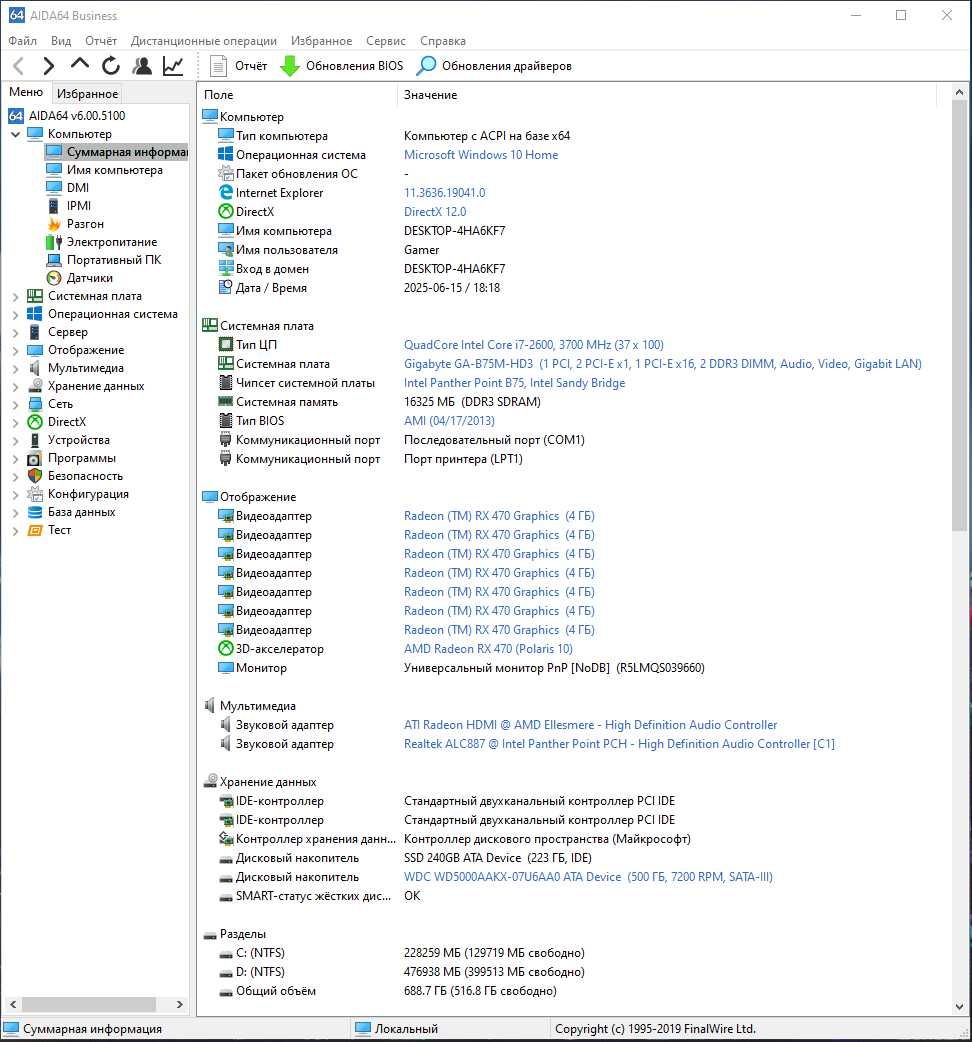This screenshot has height=1042, width=972.
Task: Click the Операционная система Windows icon in the tree
Action: pos(35,314)
